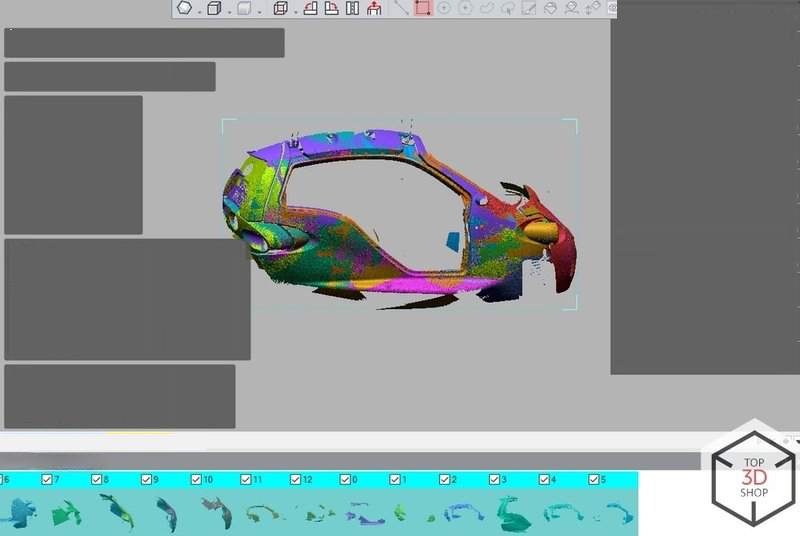Image resolution: width=800 pixels, height=536 pixels.
Task: Toggle checkbox for scan 12
Action: (296, 481)
